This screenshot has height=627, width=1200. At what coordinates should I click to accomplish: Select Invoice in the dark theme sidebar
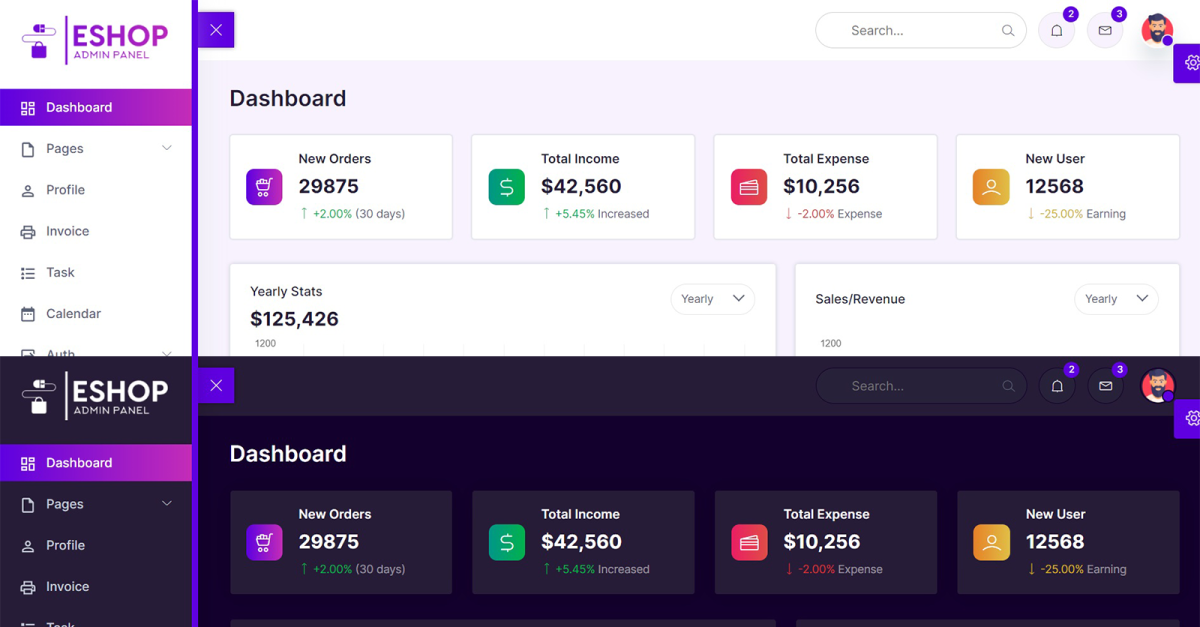point(67,586)
